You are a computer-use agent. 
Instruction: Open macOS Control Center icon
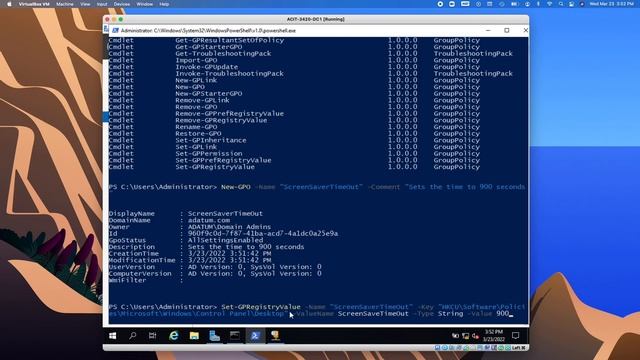[571, 4]
